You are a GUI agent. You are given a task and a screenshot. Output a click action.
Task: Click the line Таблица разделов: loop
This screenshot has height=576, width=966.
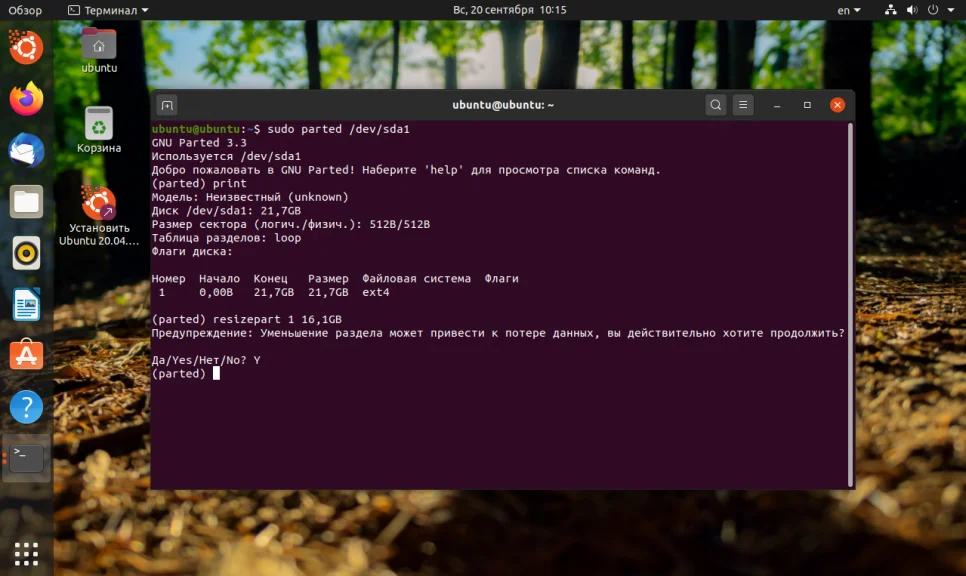pyautogui.click(x=226, y=238)
